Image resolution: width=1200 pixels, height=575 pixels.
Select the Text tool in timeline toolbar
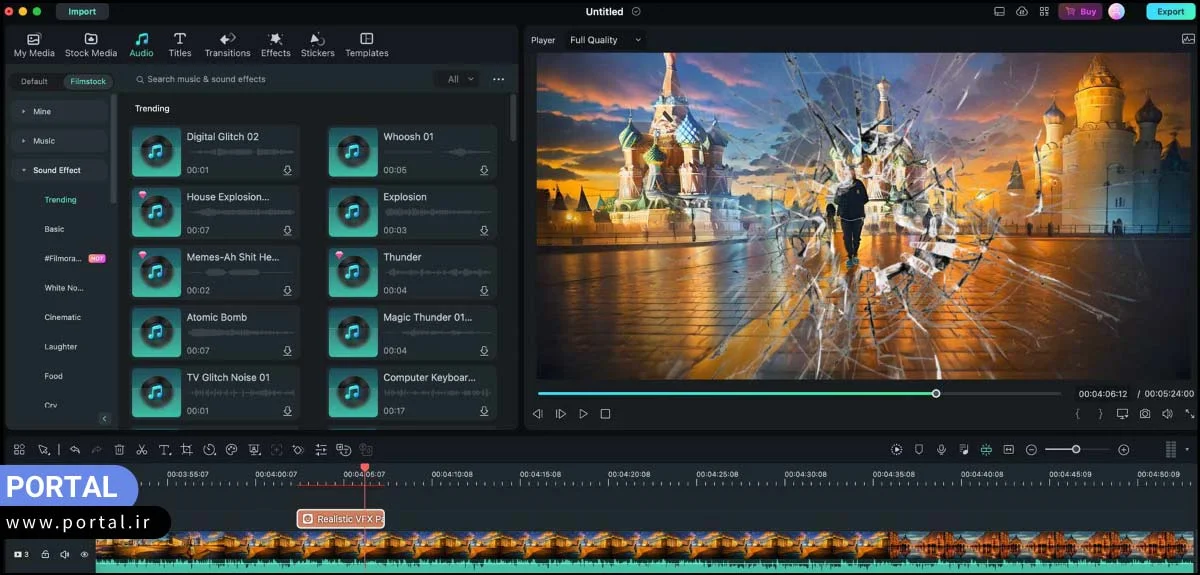[165, 450]
